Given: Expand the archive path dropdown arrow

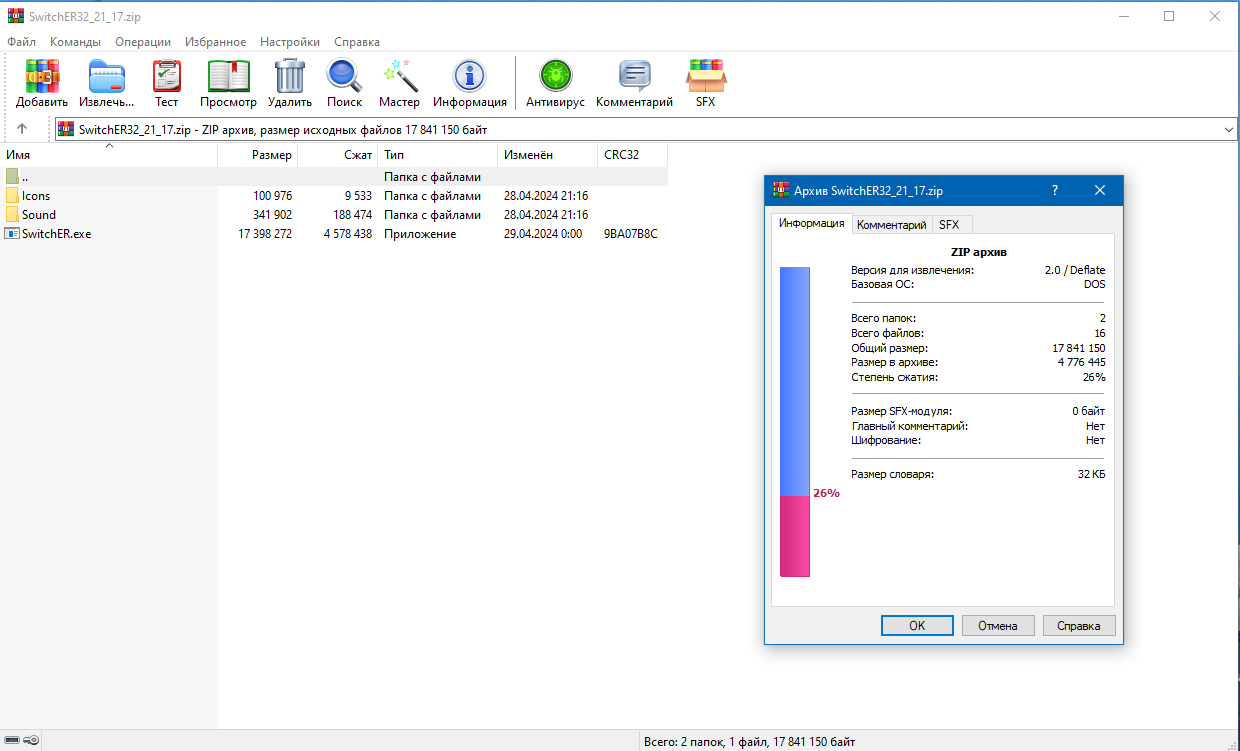Looking at the screenshot, I should 1229,130.
